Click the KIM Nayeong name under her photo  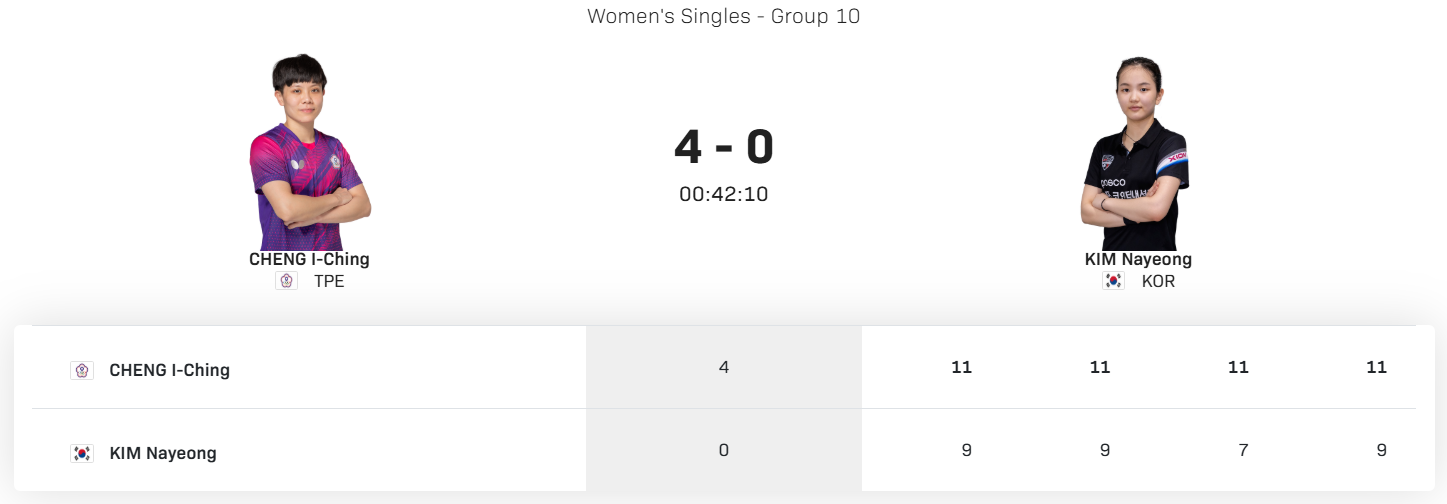pos(1138,259)
